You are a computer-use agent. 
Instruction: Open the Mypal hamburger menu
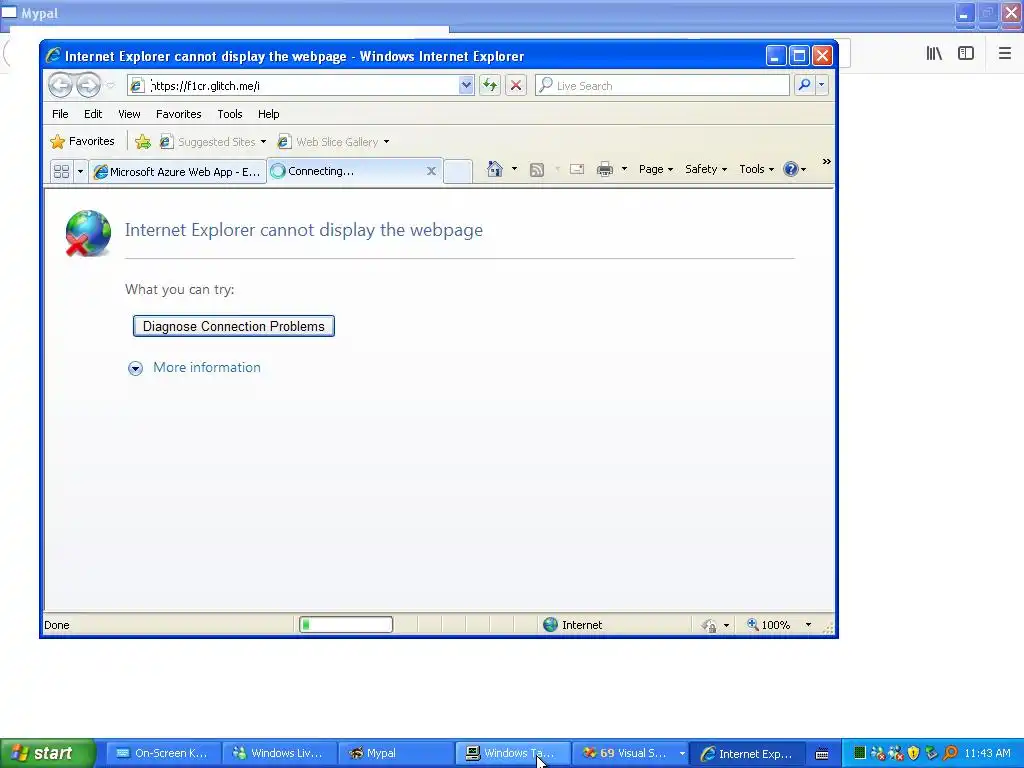1004,54
